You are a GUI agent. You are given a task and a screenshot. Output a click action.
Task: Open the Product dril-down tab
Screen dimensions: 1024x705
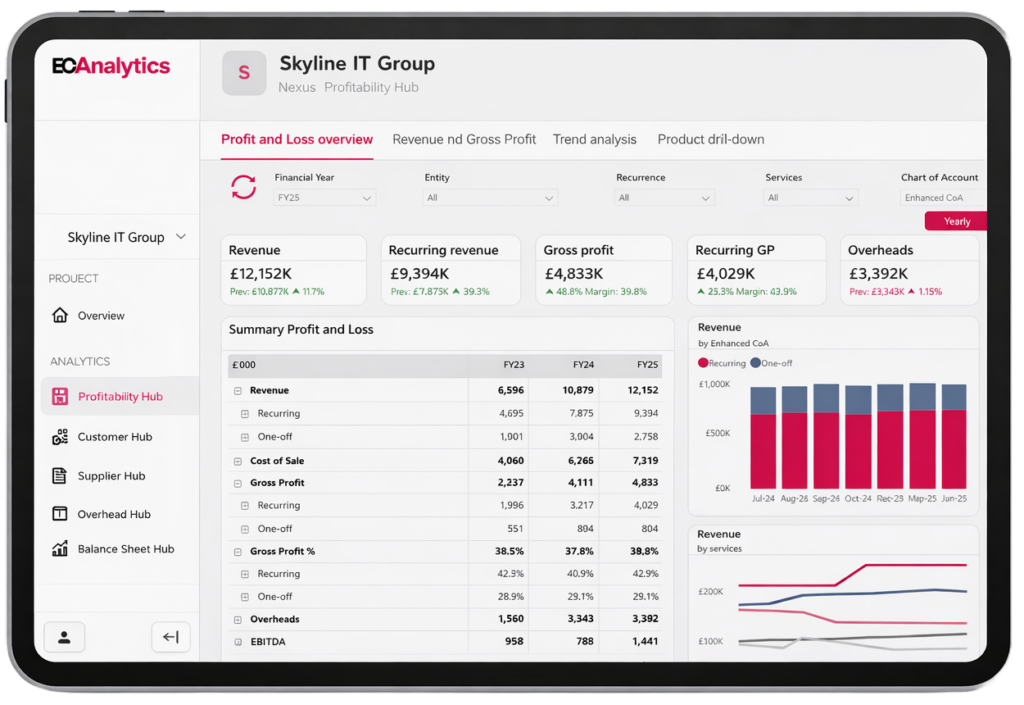point(710,140)
